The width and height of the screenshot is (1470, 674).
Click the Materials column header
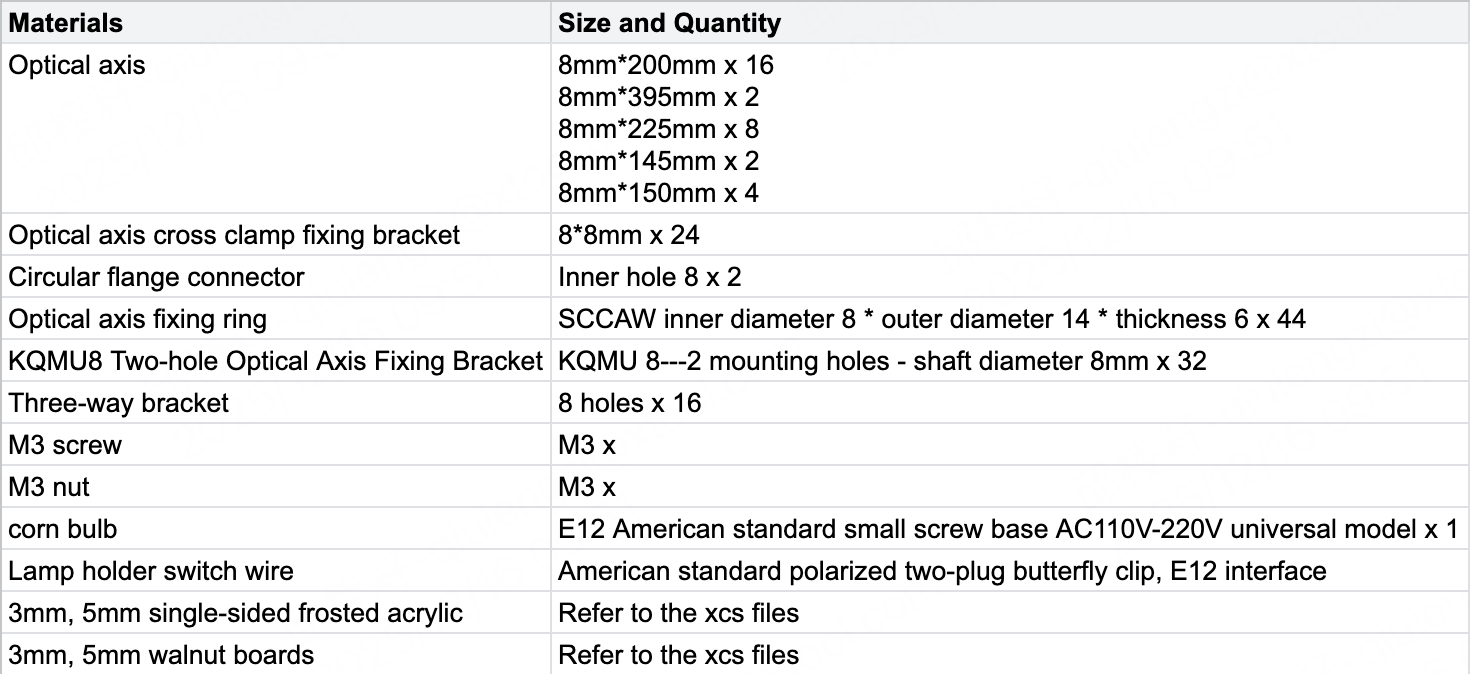pyautogui.click(x=66, y=22)
